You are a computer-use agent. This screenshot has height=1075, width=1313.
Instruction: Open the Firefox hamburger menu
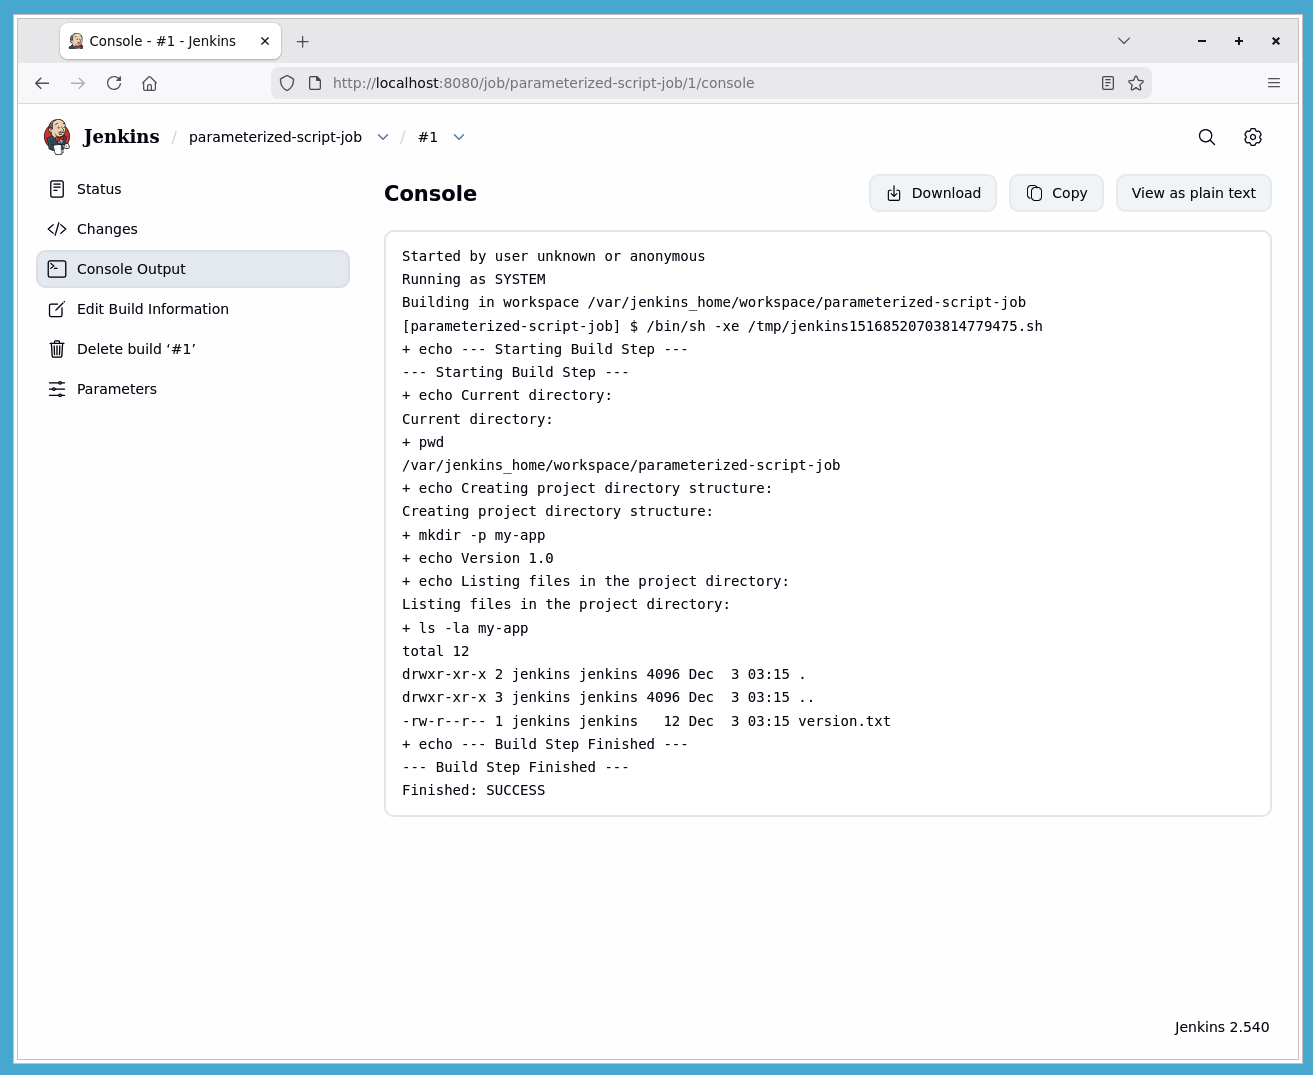point(1274,83)
